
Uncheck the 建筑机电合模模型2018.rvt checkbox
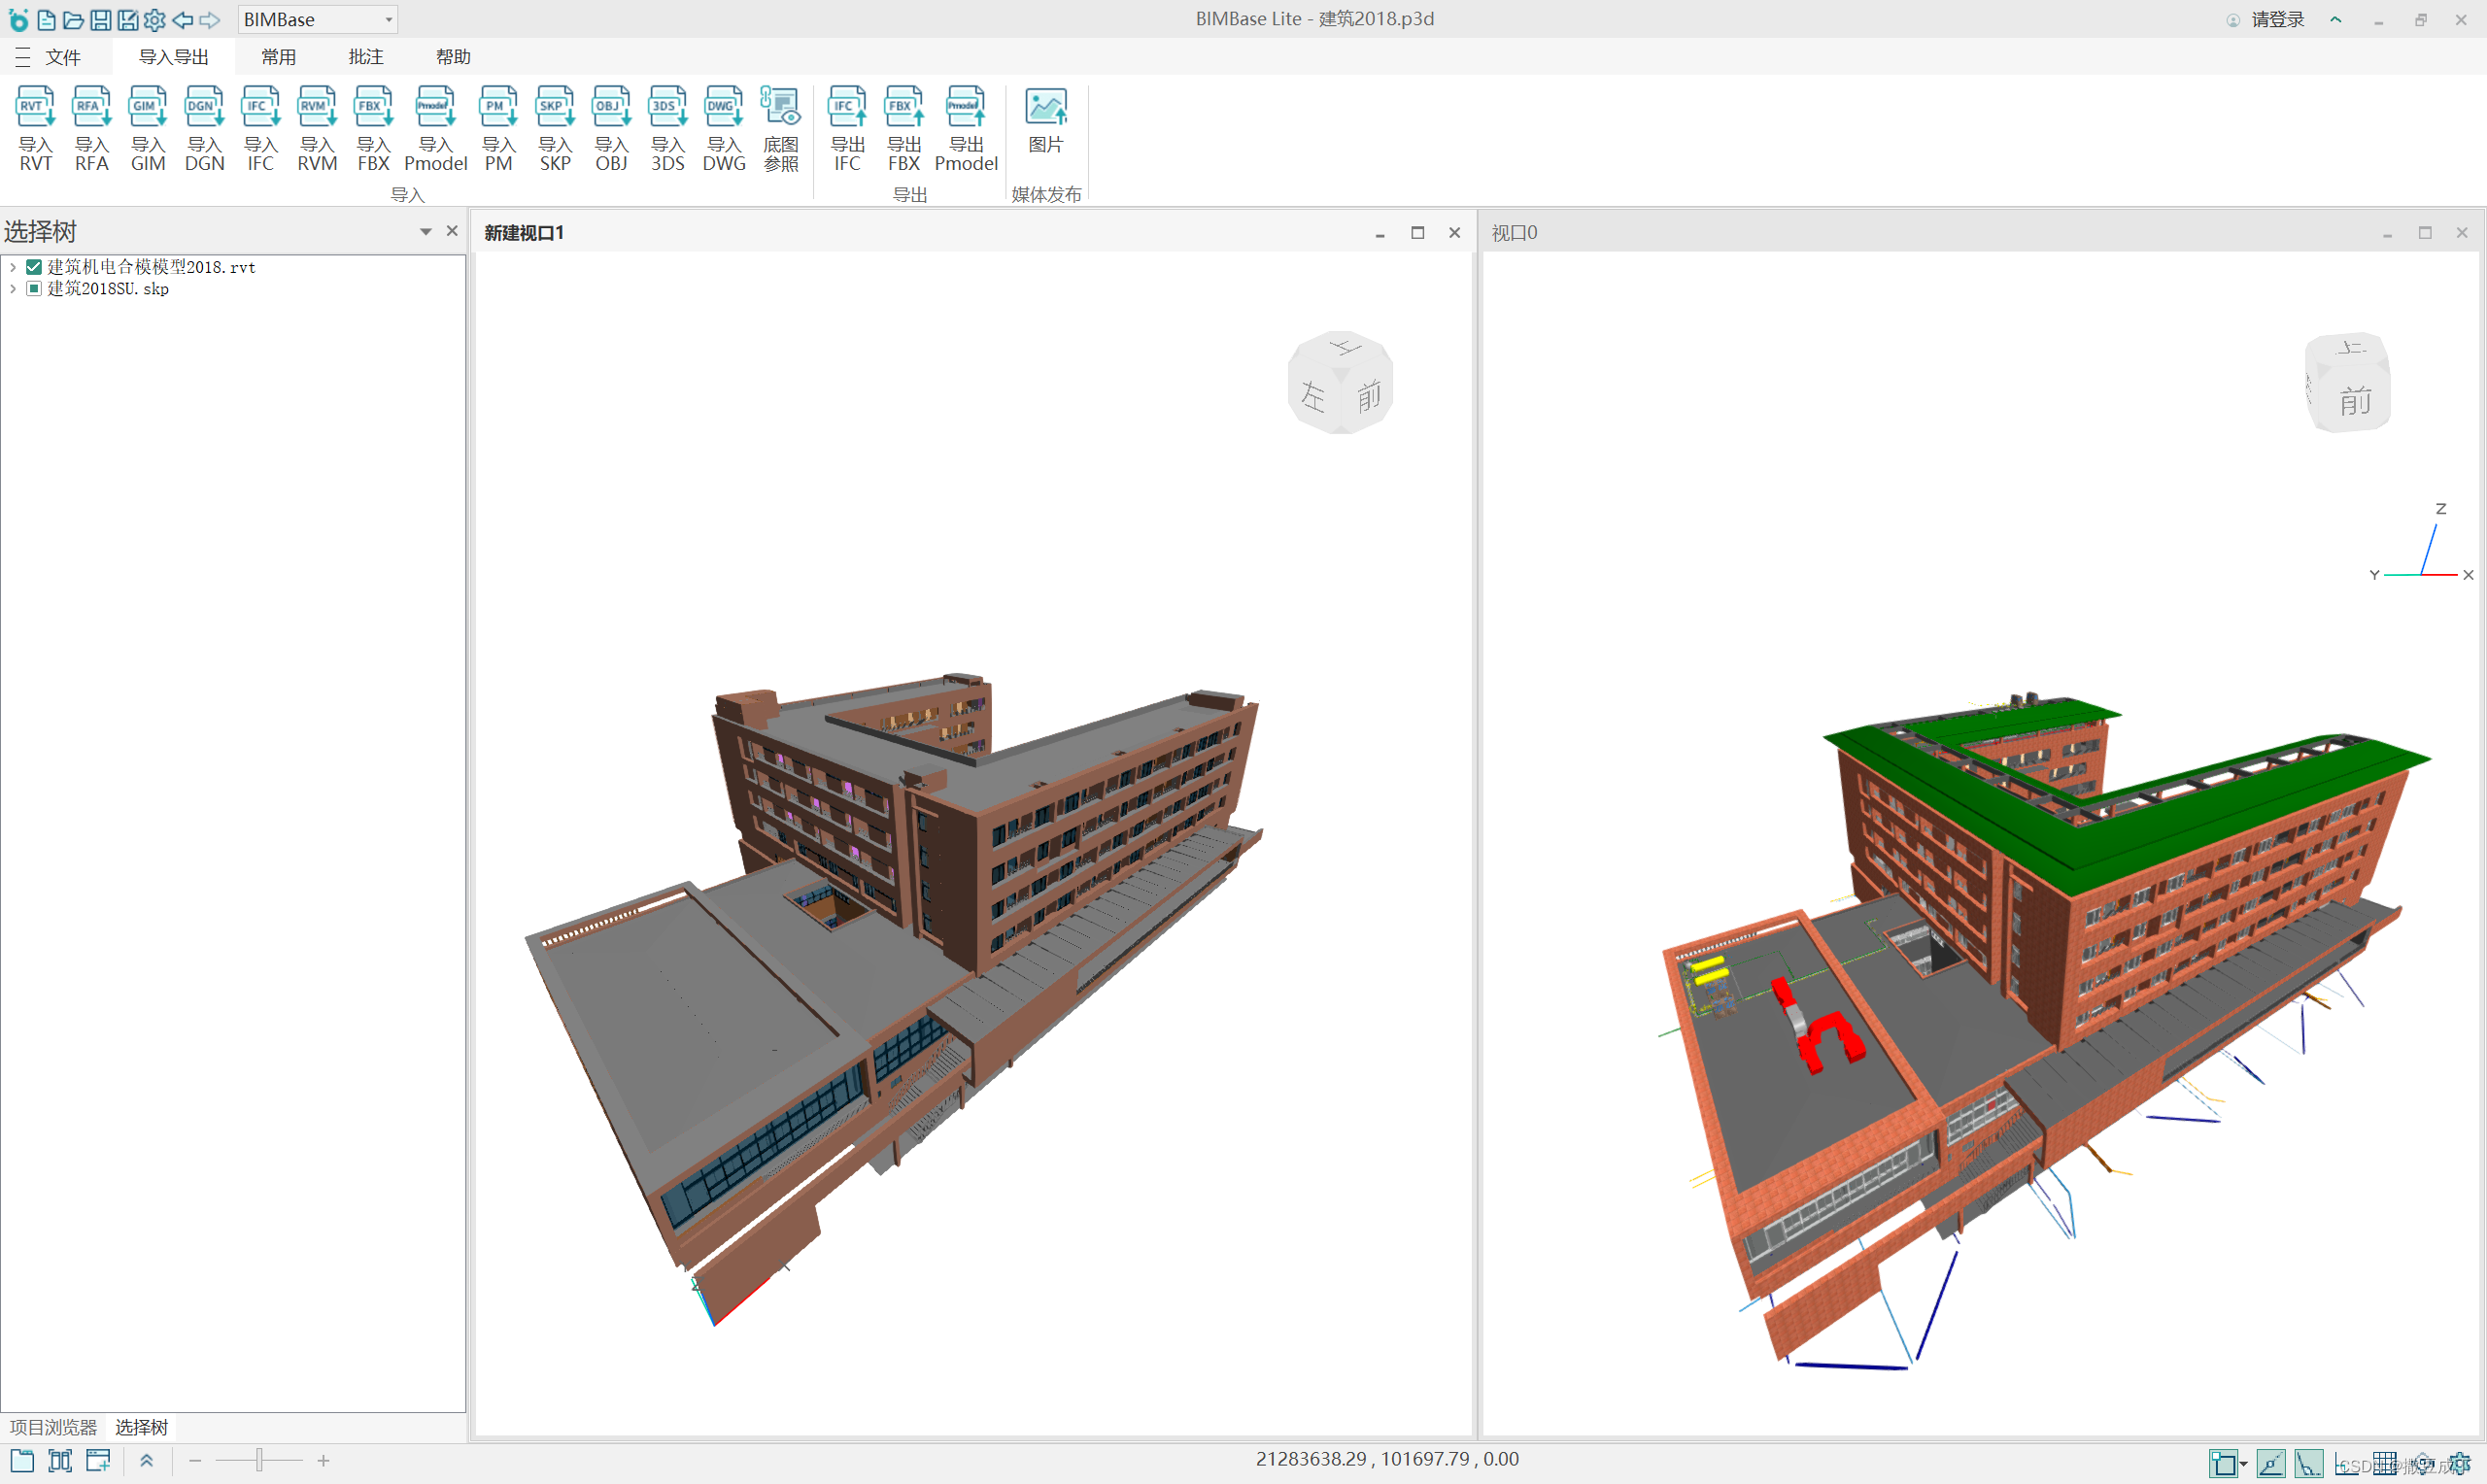tap(34, 267)
